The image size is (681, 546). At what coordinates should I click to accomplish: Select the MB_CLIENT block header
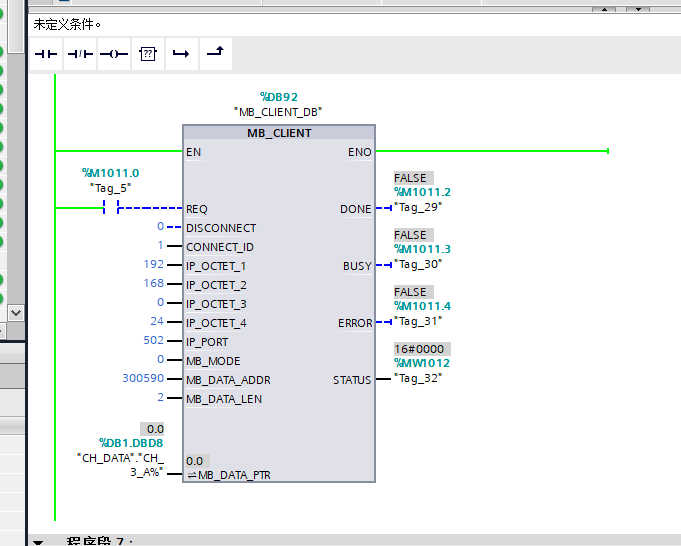279,133
